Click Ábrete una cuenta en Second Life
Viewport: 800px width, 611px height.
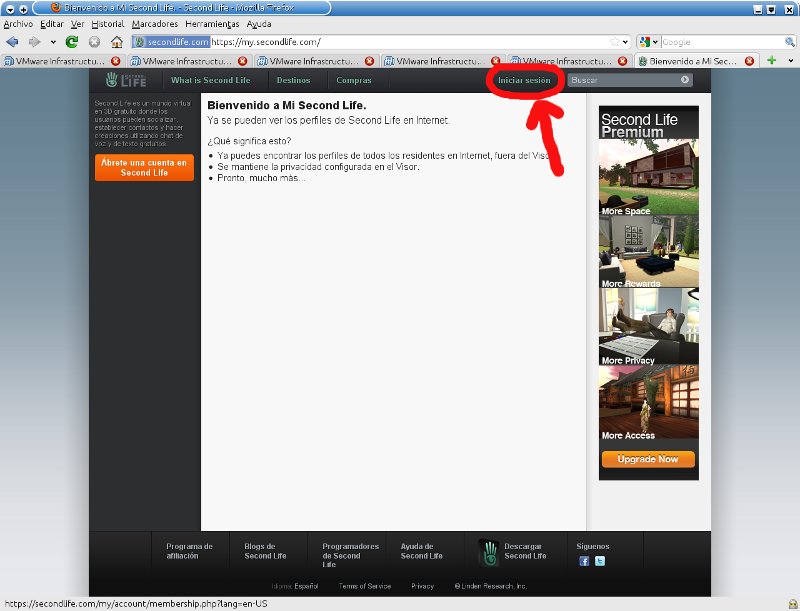click(x=144, y=167)
